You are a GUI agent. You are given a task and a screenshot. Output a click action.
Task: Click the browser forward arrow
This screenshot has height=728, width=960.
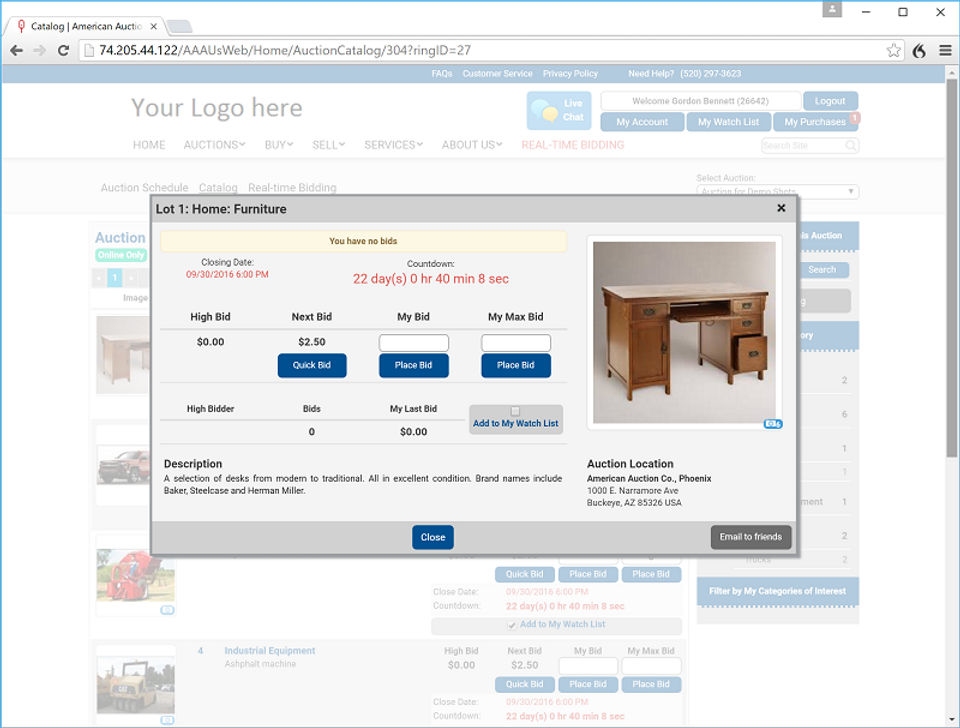40,50
